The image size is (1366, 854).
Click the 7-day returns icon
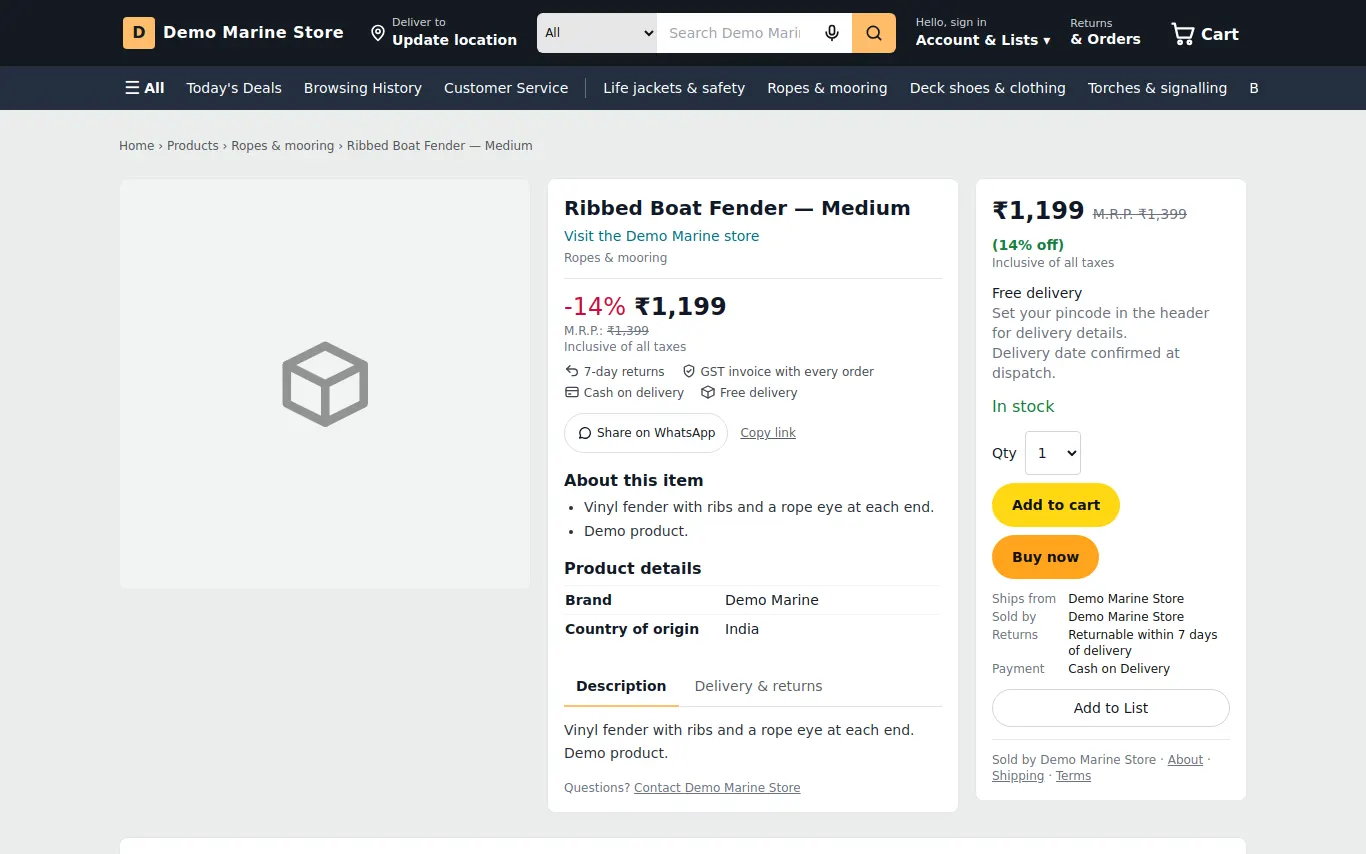[x=572, y=371]
